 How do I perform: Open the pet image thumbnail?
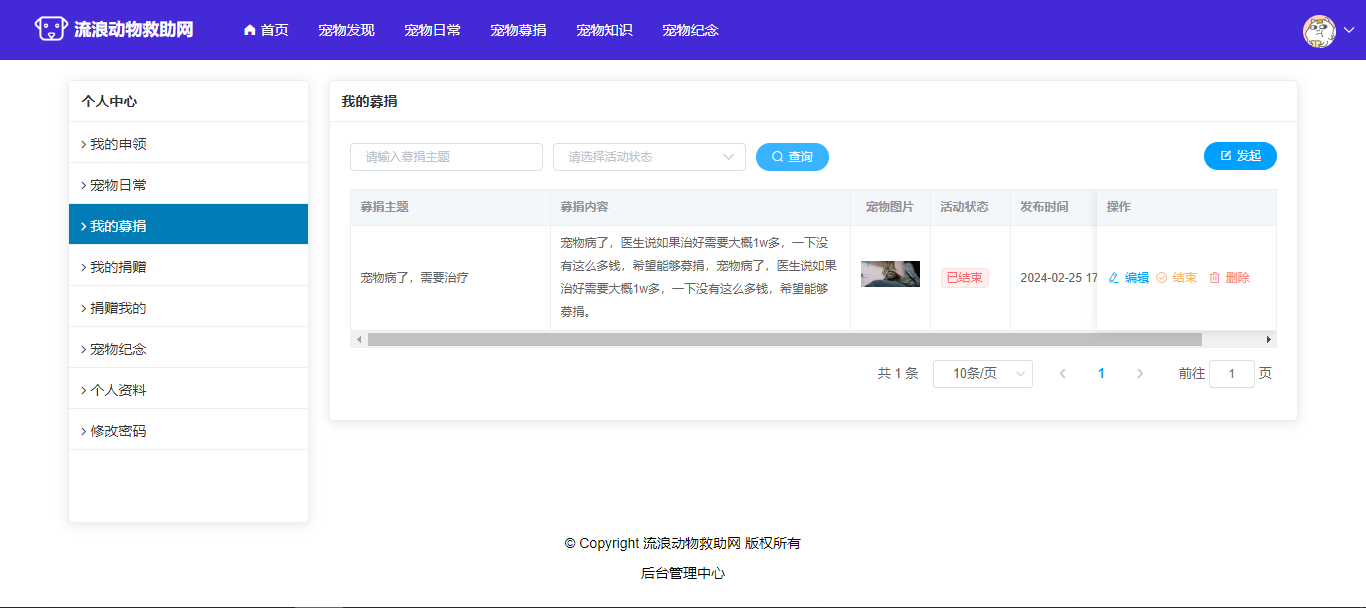890,274
